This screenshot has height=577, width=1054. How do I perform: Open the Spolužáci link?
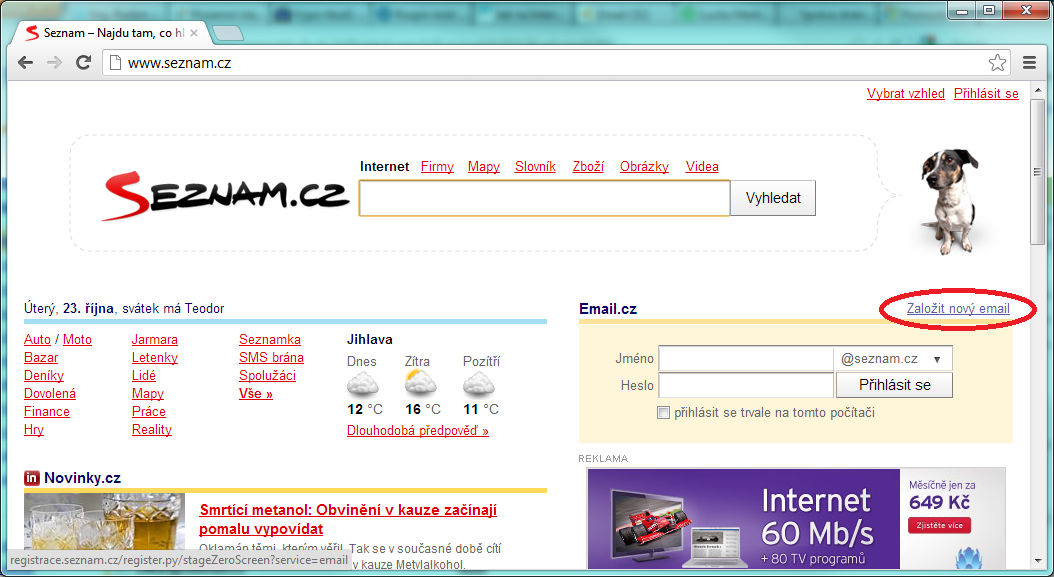pos(268,375)
